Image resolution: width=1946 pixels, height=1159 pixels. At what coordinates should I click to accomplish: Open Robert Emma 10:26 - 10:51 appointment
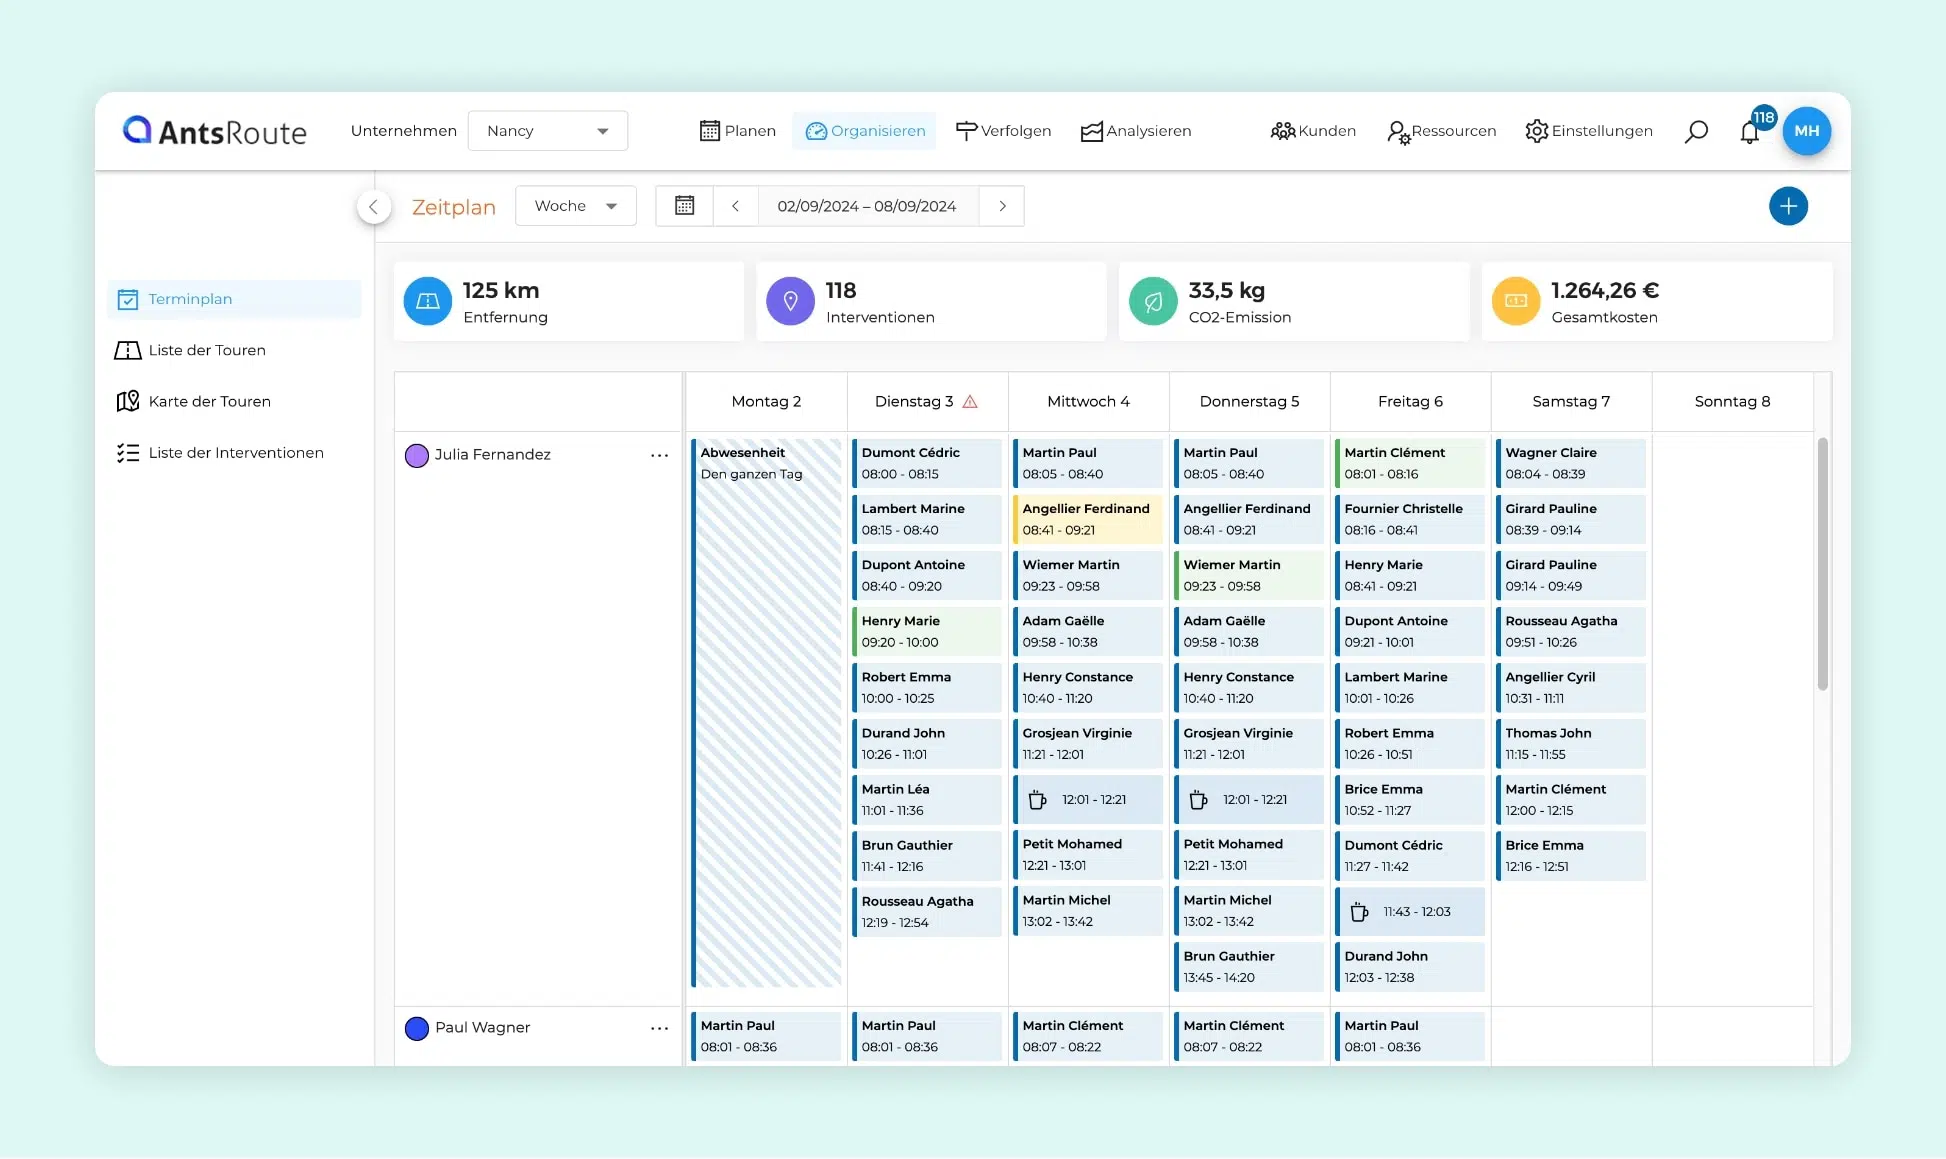1410,743
